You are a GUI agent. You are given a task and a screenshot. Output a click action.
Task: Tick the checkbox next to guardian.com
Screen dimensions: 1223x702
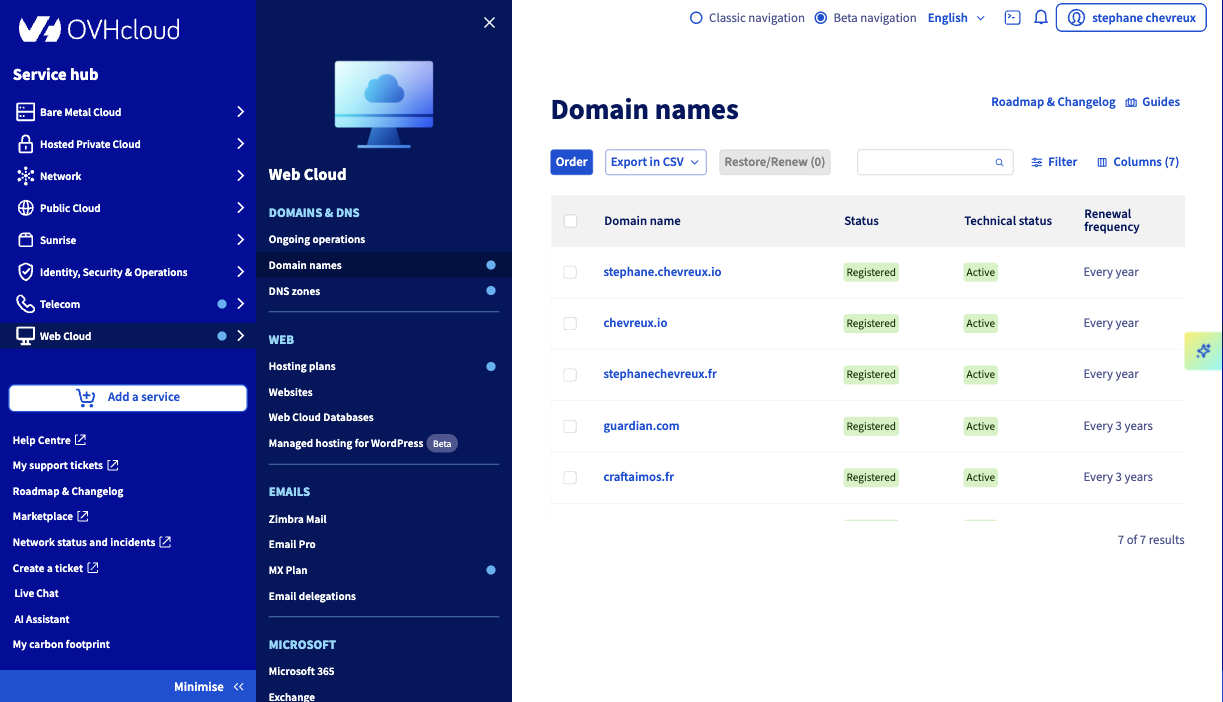[570, 426]
